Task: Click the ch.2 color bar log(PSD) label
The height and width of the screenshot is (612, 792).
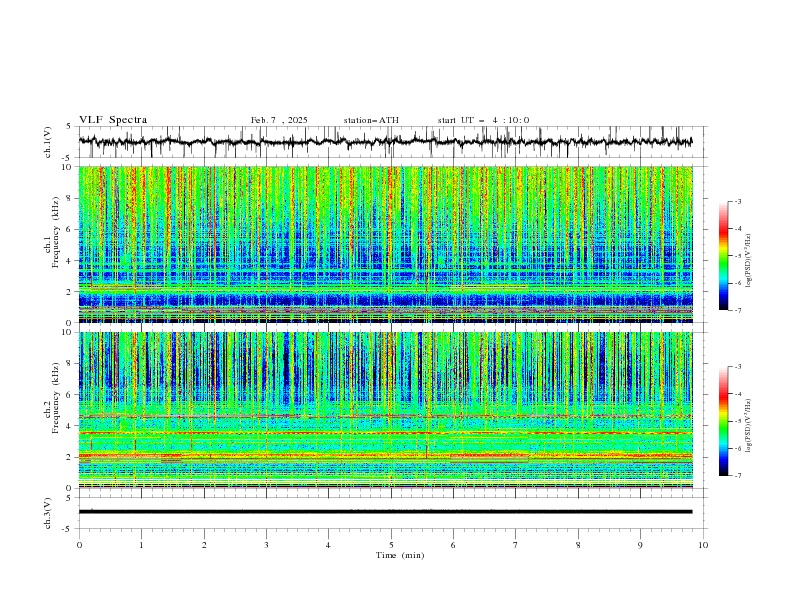Action: pos(748,426)
